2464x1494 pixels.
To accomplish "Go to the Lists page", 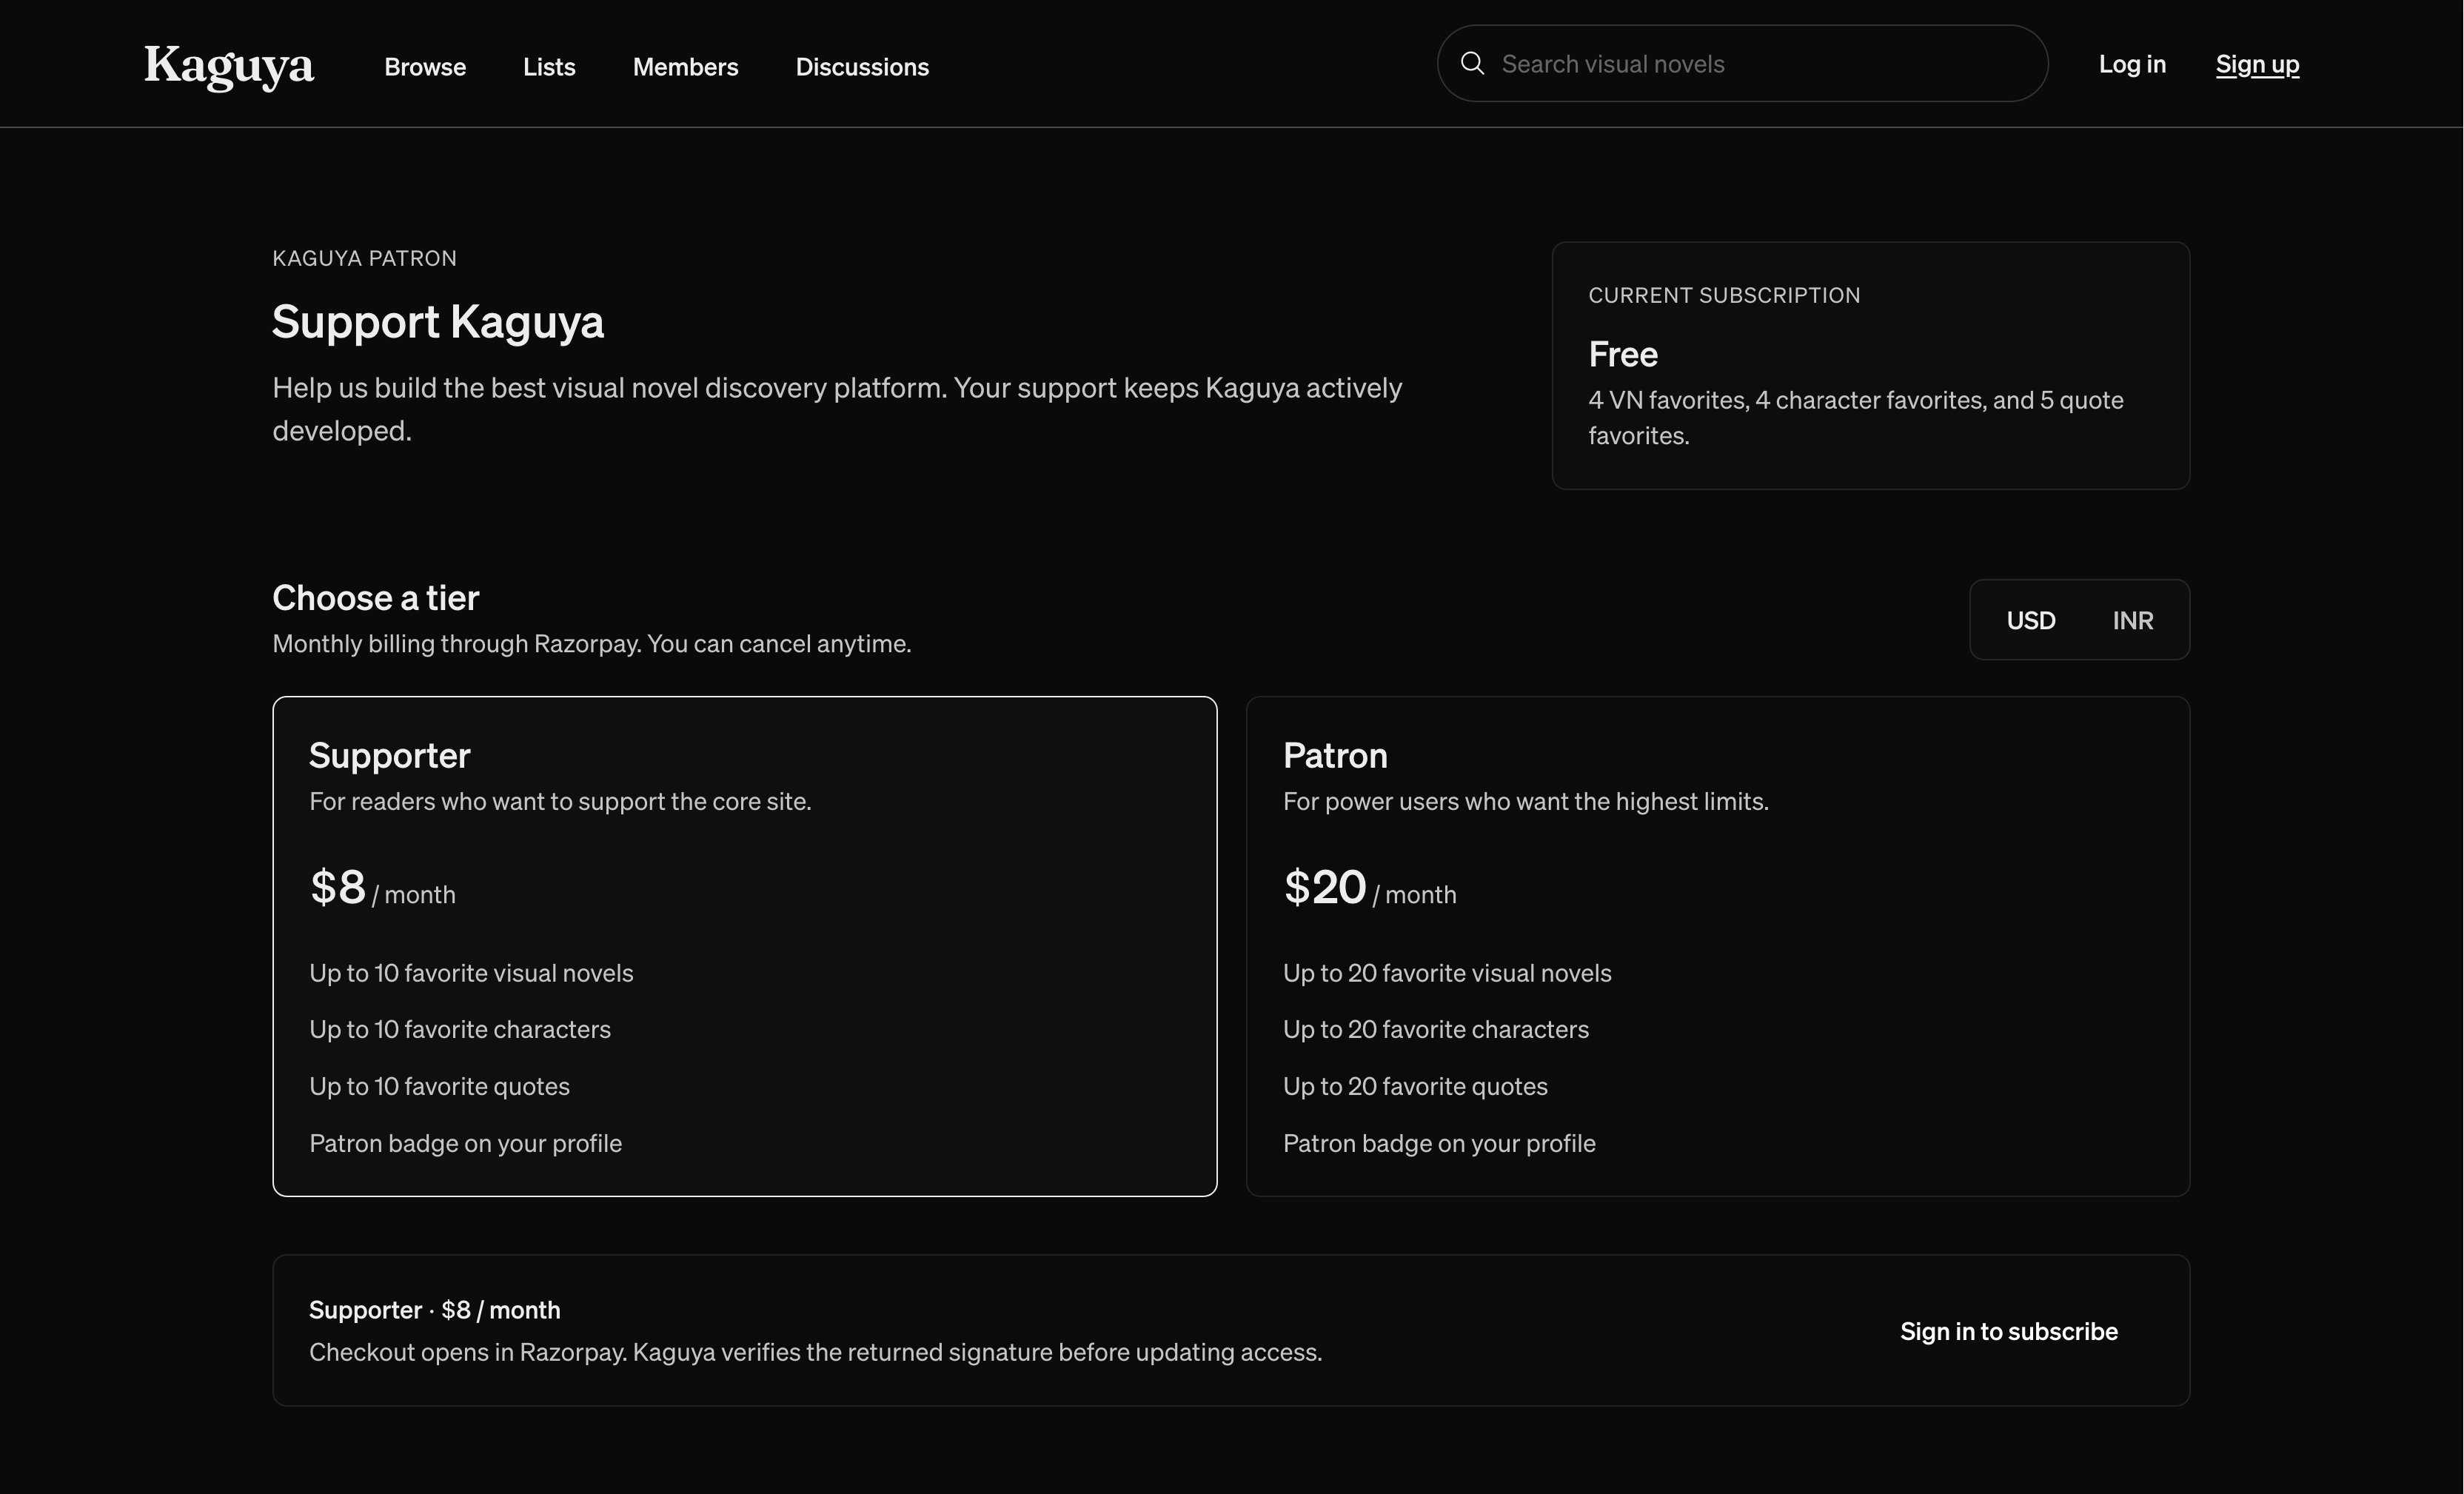I will [549, 67].
